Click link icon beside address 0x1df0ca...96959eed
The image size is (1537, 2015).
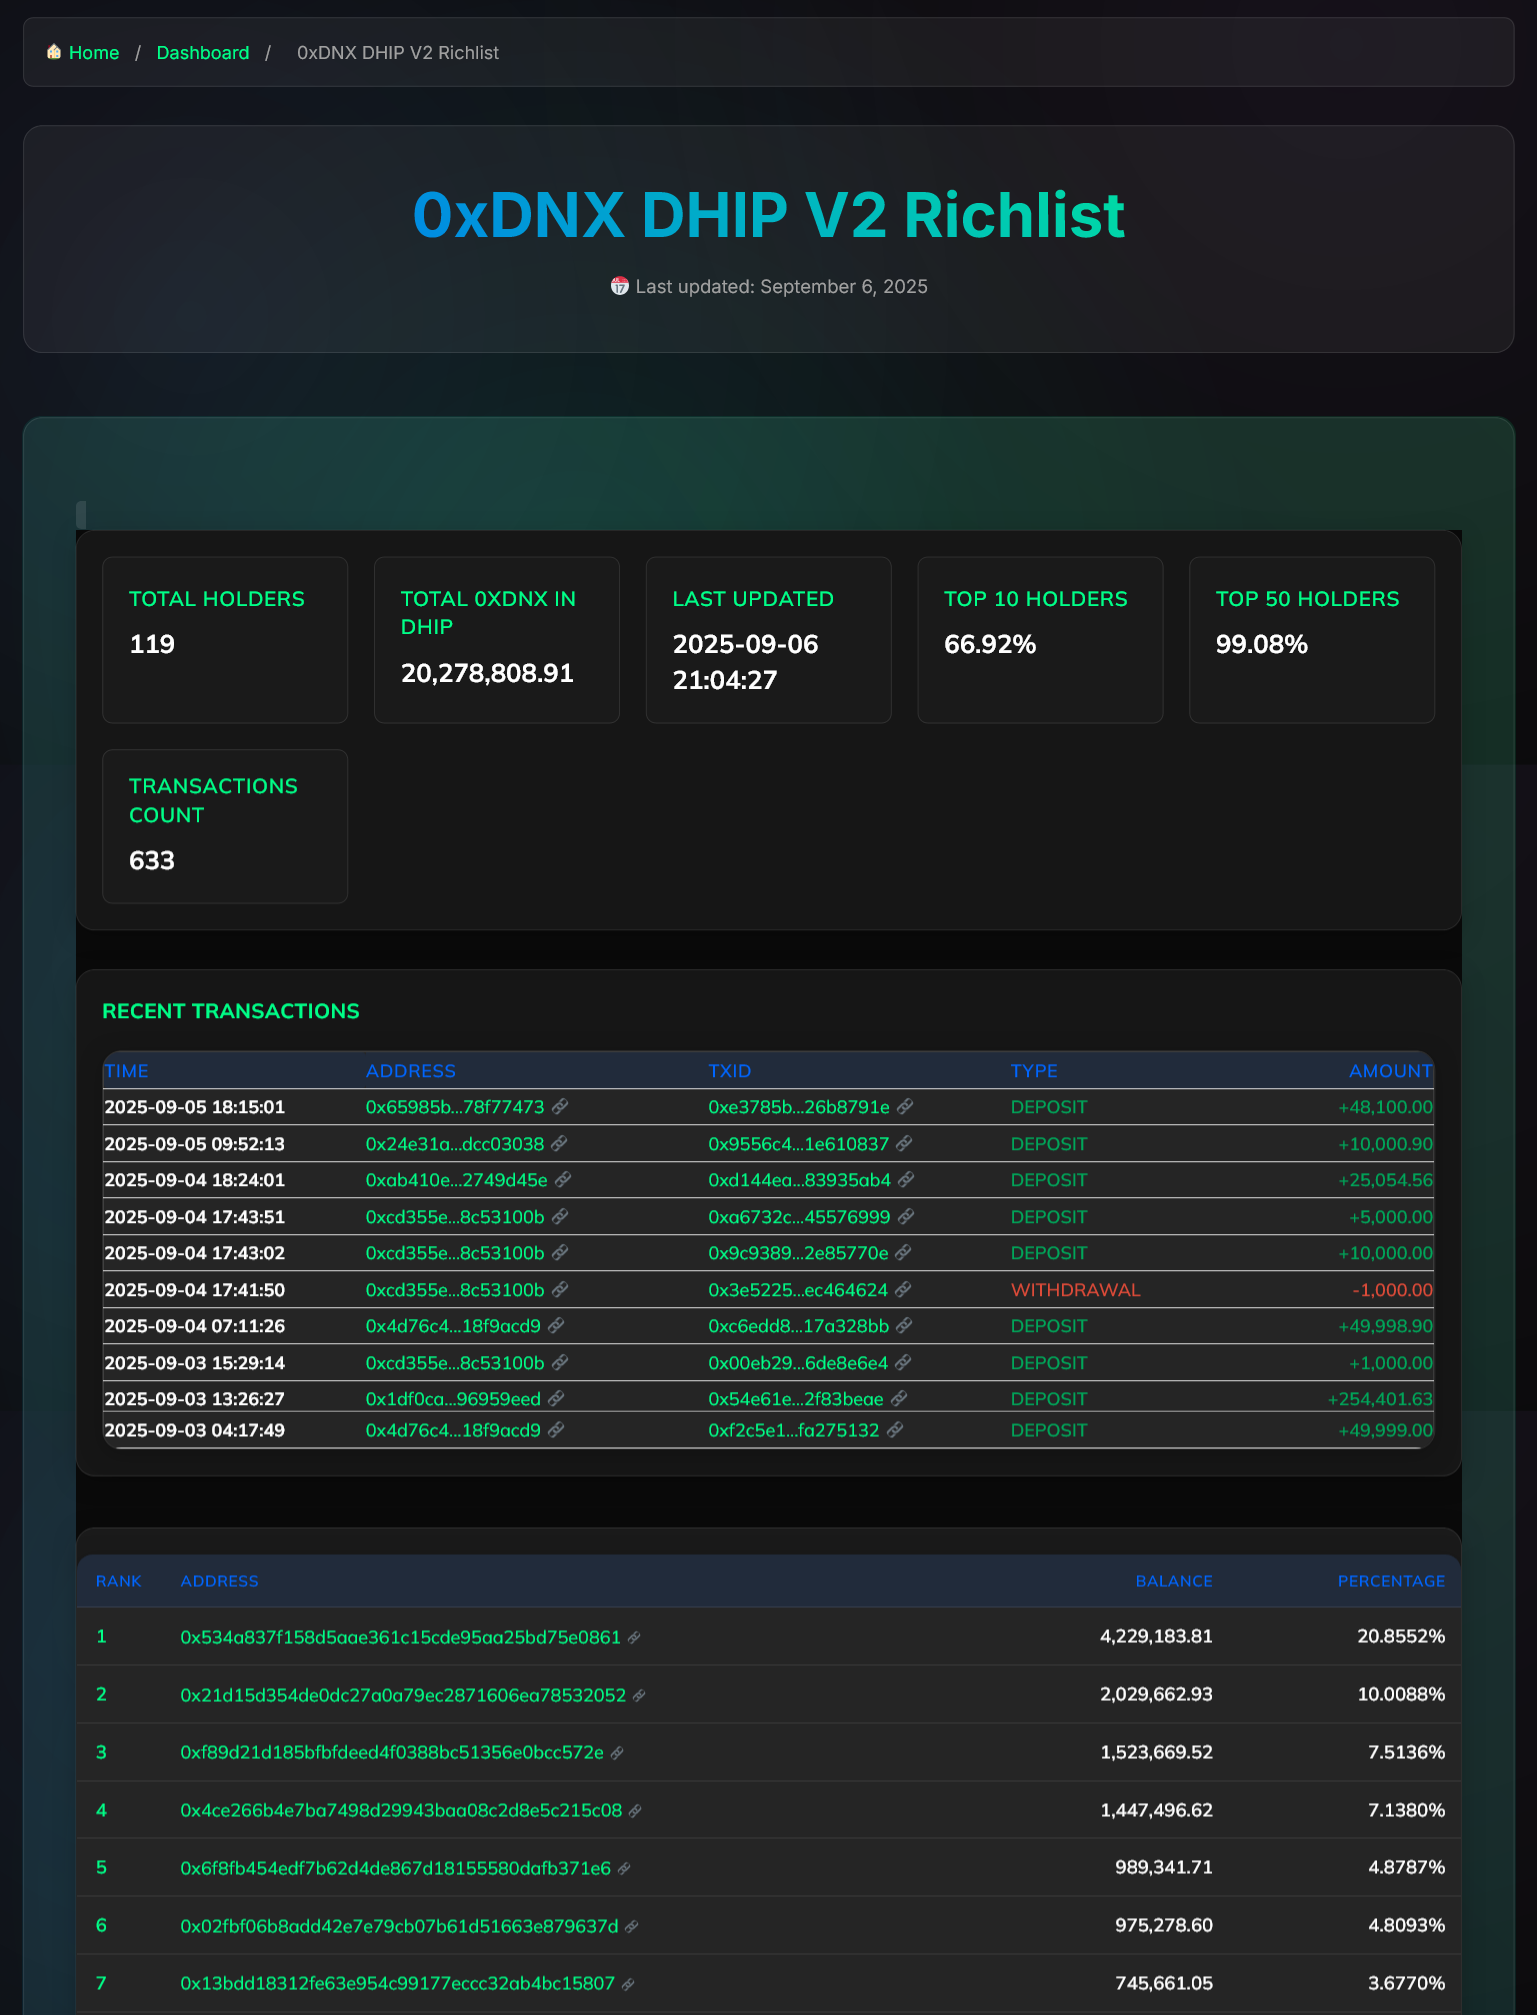(x=556, y=1399)
